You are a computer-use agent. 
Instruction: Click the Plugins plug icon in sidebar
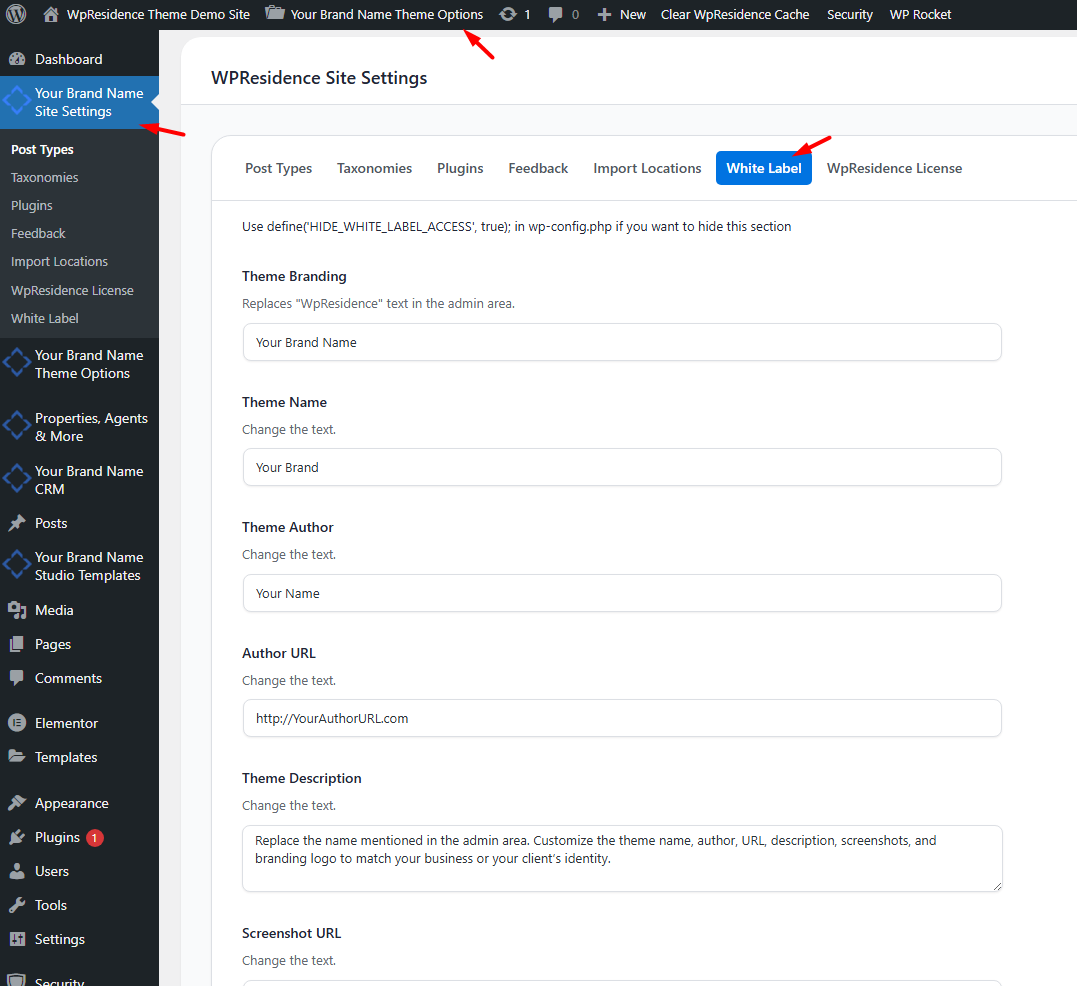coord(17,837)
